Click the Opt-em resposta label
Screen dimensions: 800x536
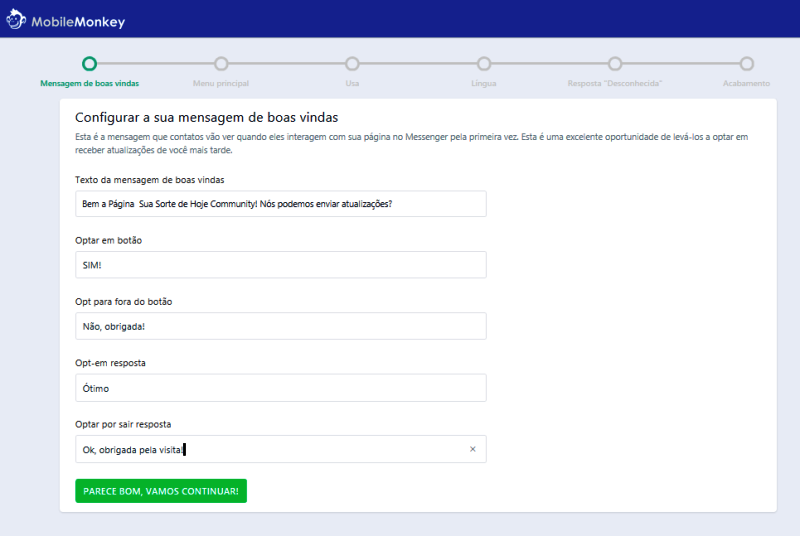(x=110, y=363)
